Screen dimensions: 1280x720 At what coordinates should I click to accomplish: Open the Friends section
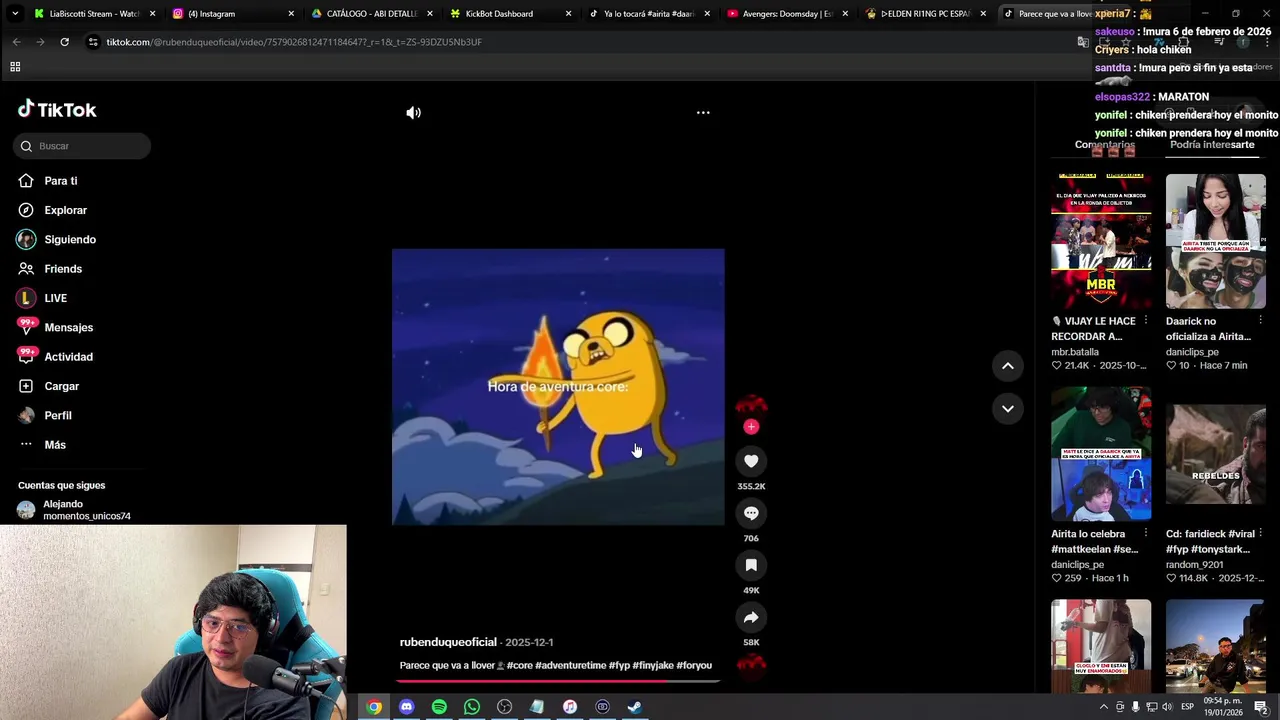pos(62,269)
